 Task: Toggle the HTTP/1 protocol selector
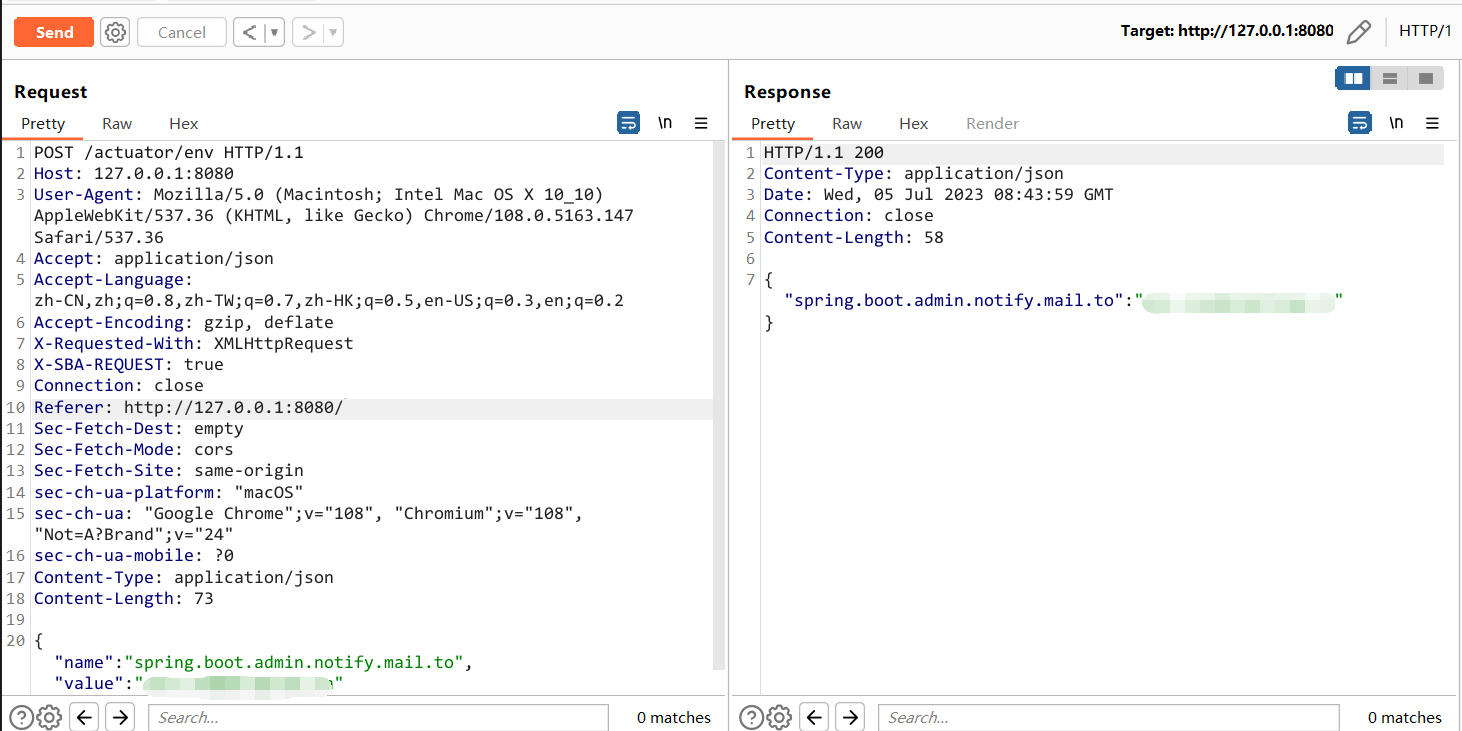click(1425, 31)
